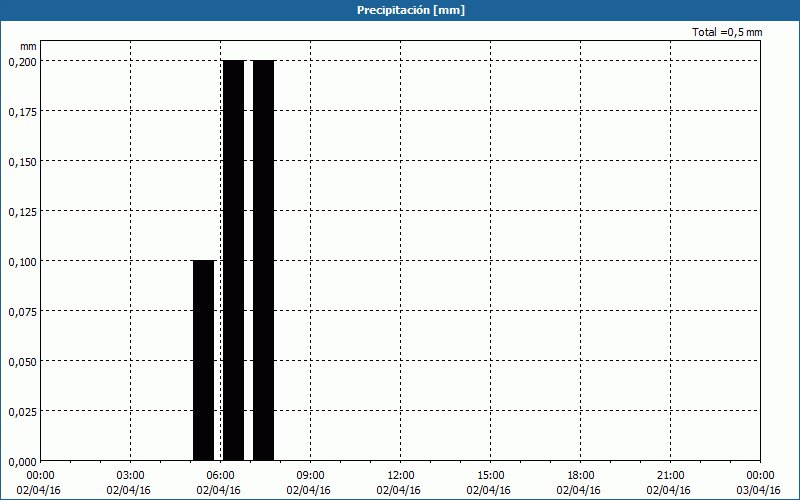Viewport: 800px width, 500px height.
Task: Click the 18:00 02/04/16 time label
Action: (579, 483)
